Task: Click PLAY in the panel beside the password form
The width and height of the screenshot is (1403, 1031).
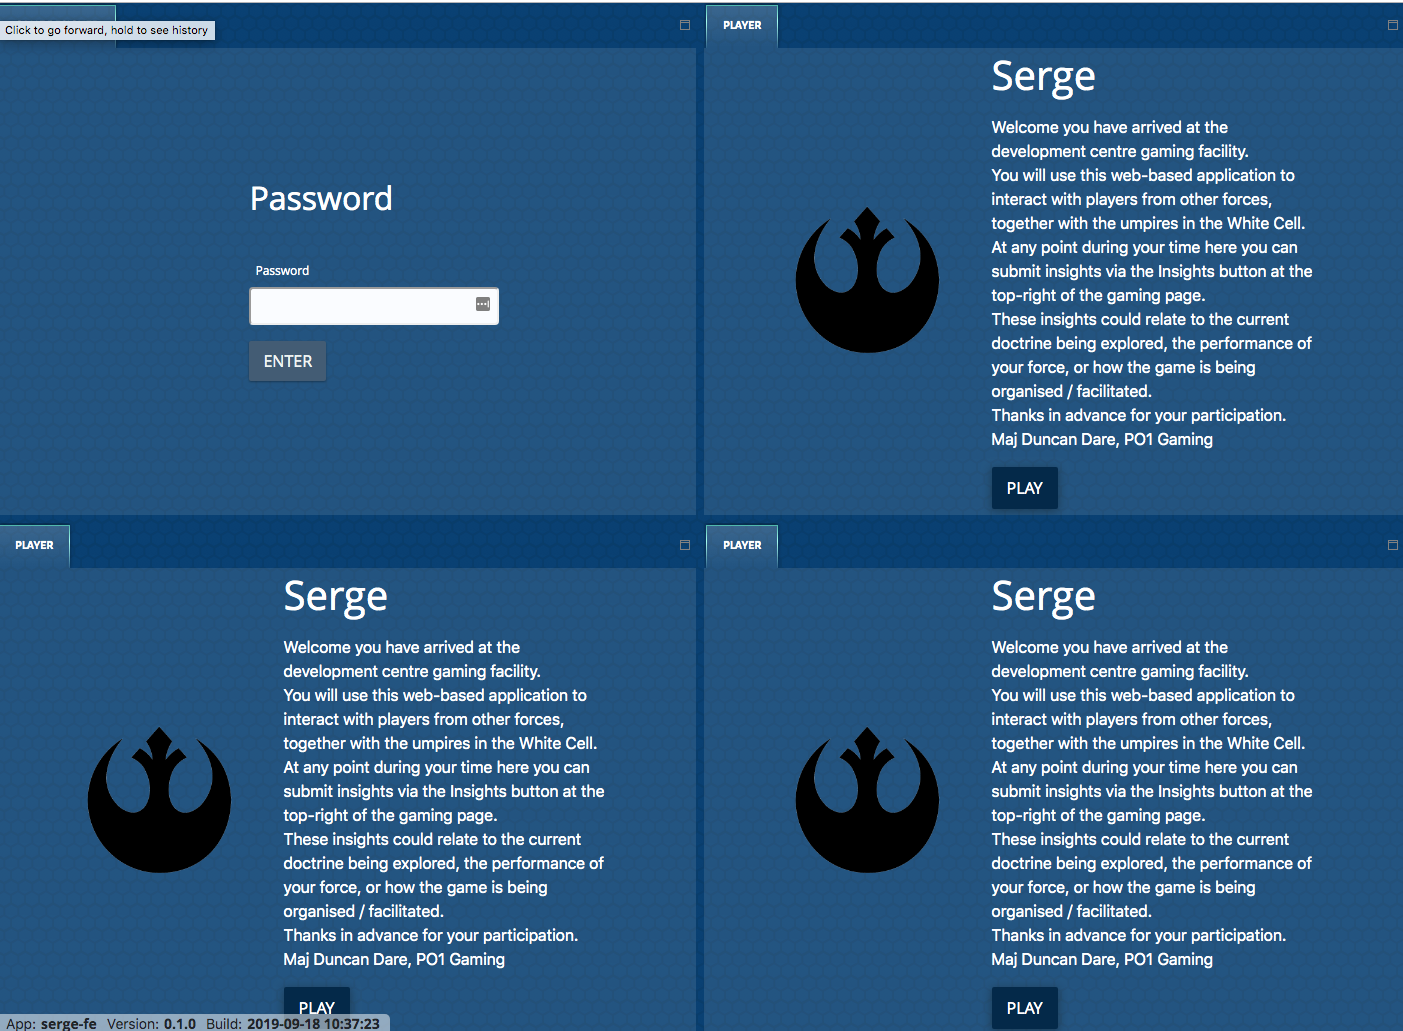Action: (1024, 488)
